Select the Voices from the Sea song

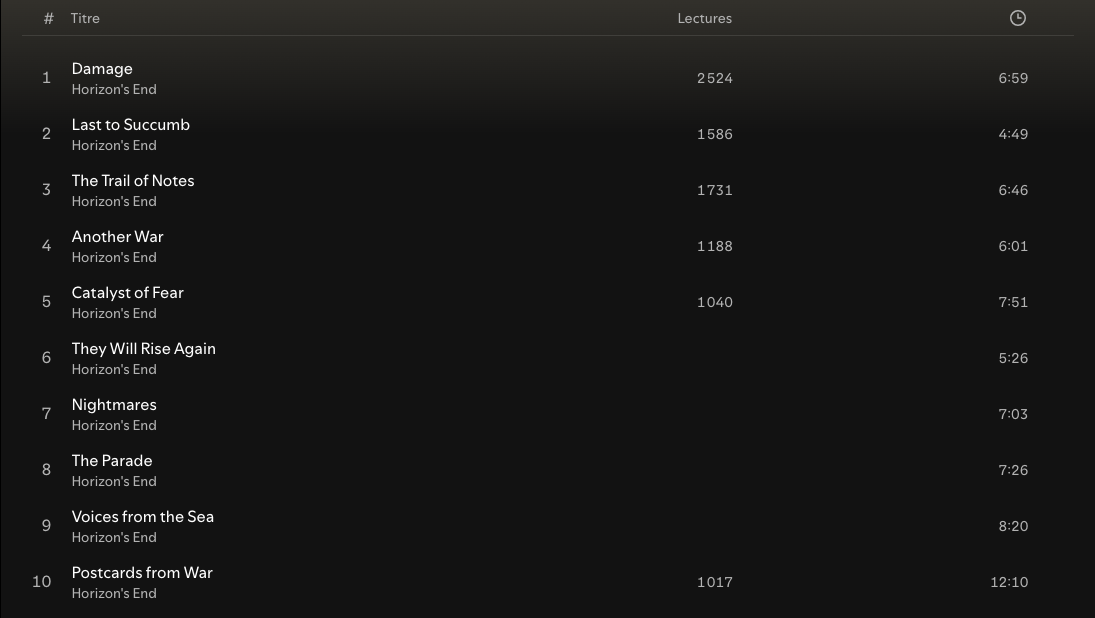[x=142, y=516]
